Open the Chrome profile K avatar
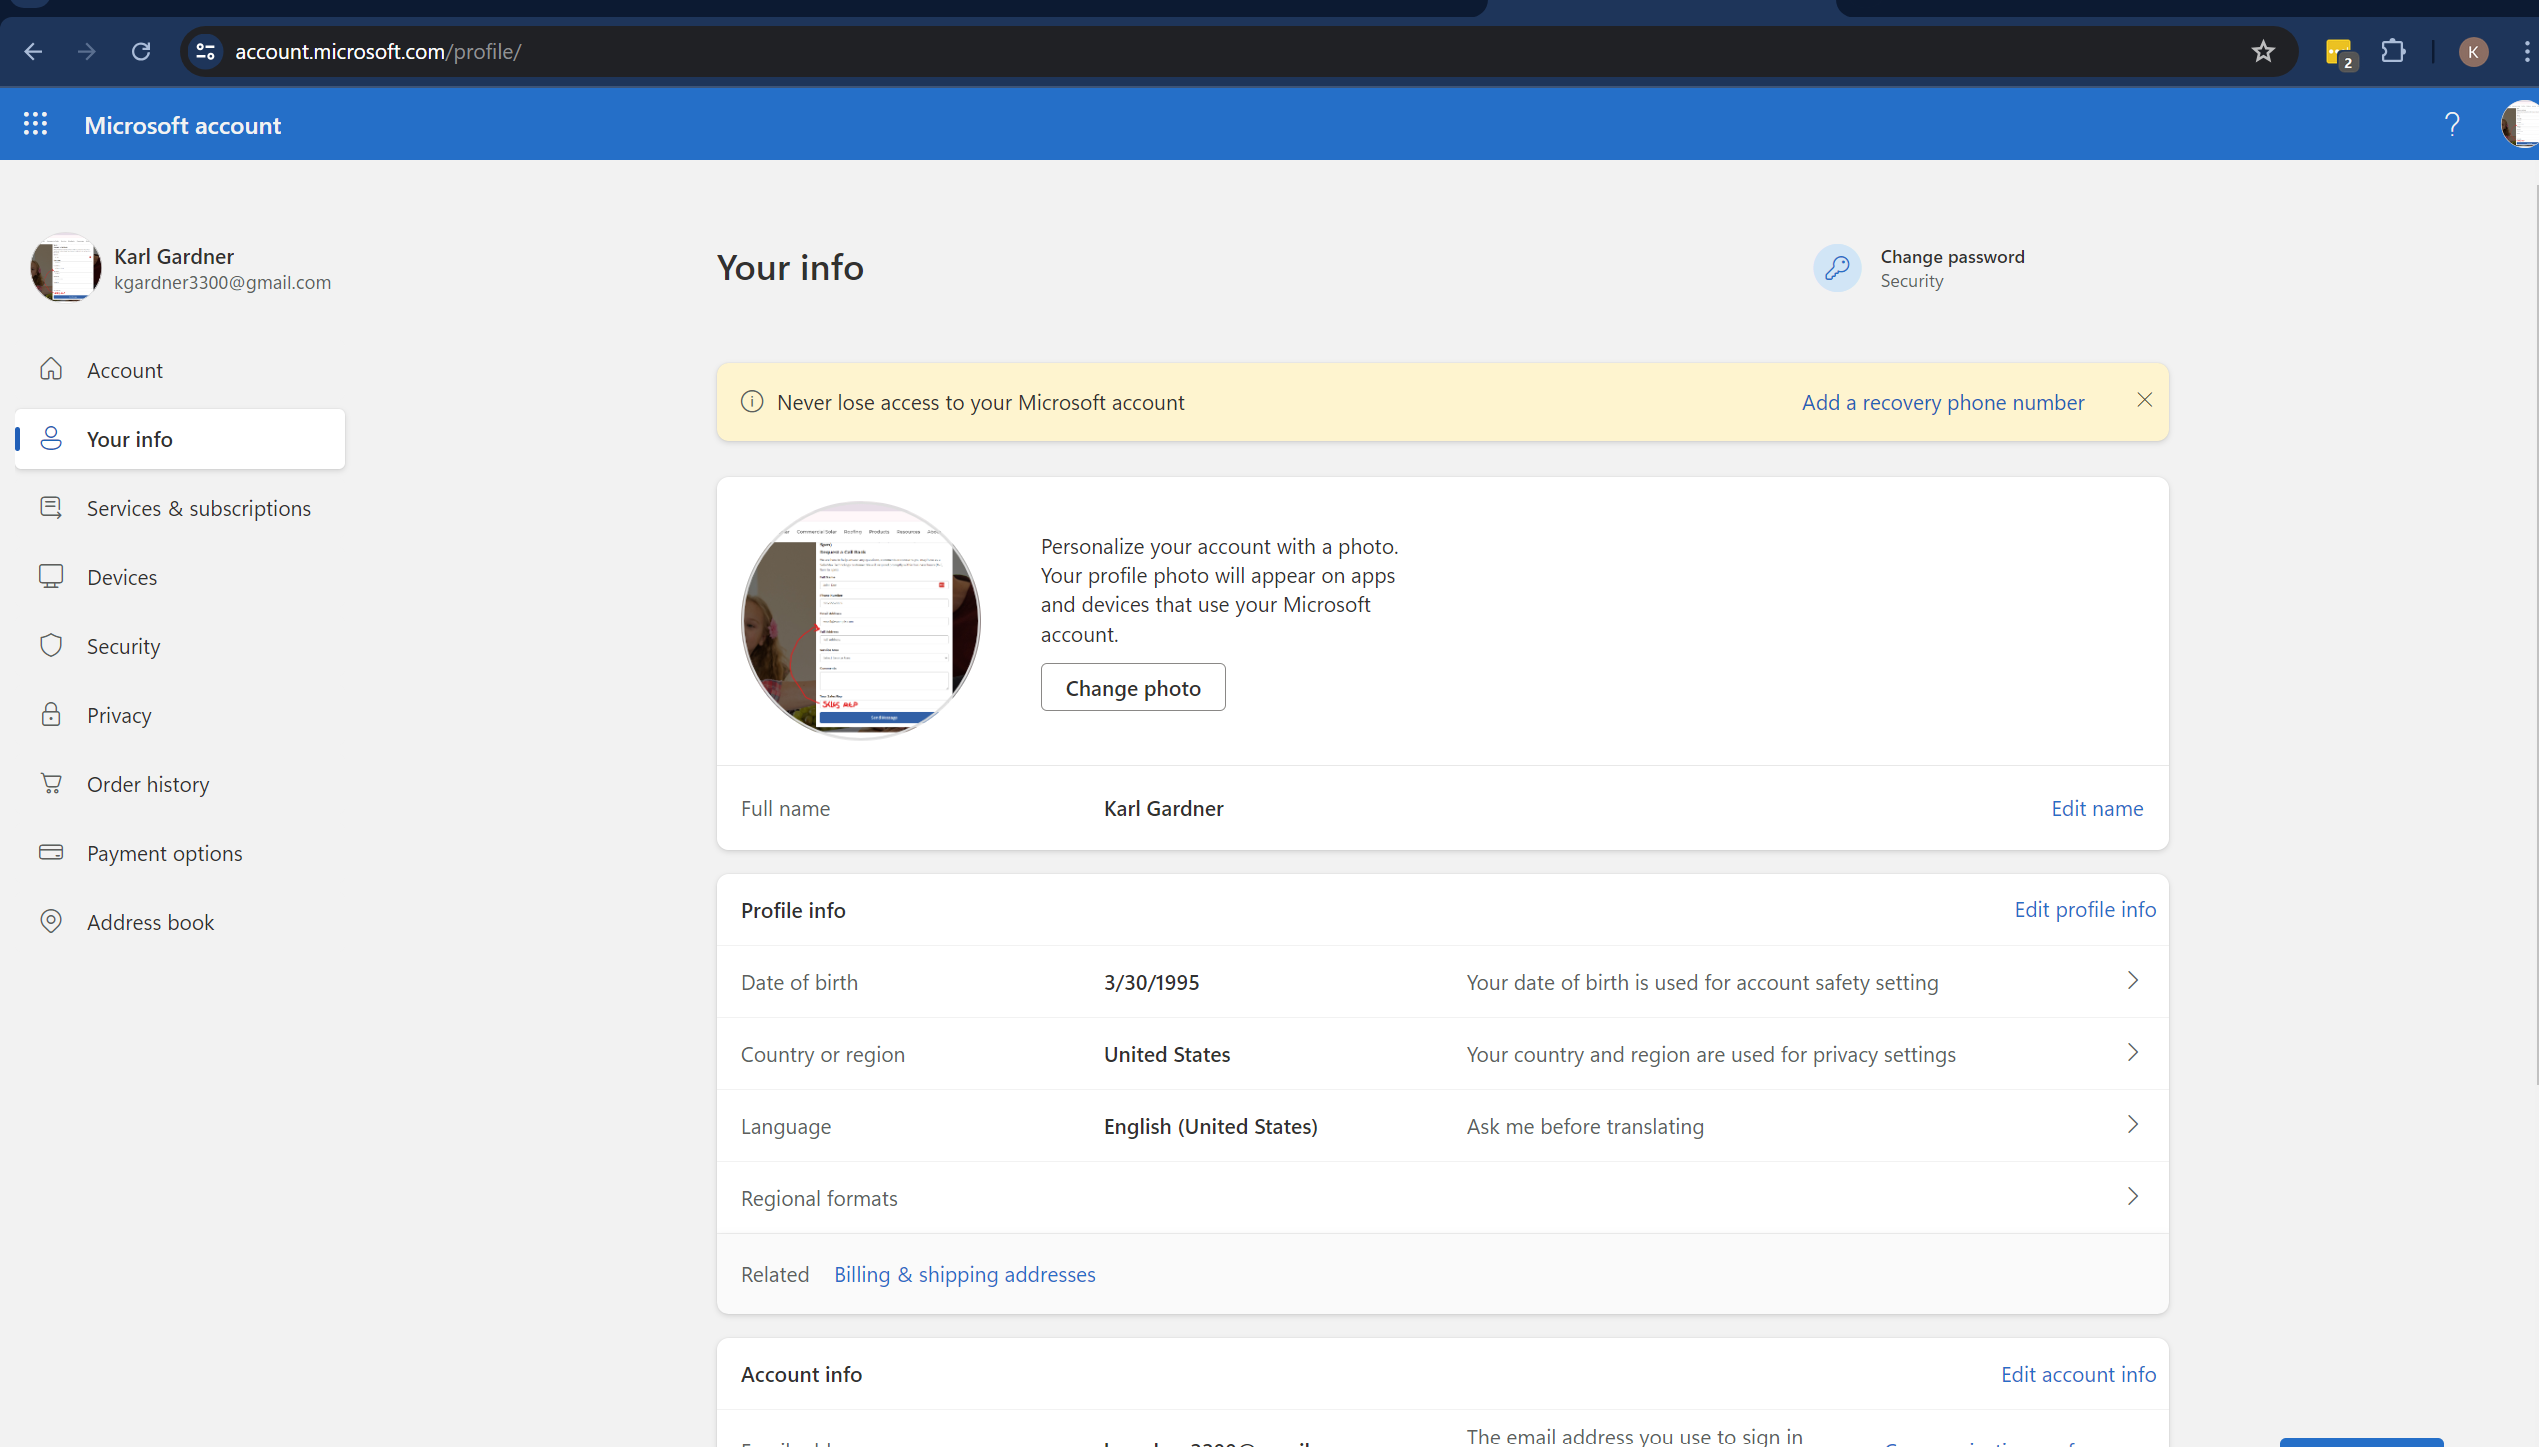Viewport: 2539px width, 1447px height. 2473,52
